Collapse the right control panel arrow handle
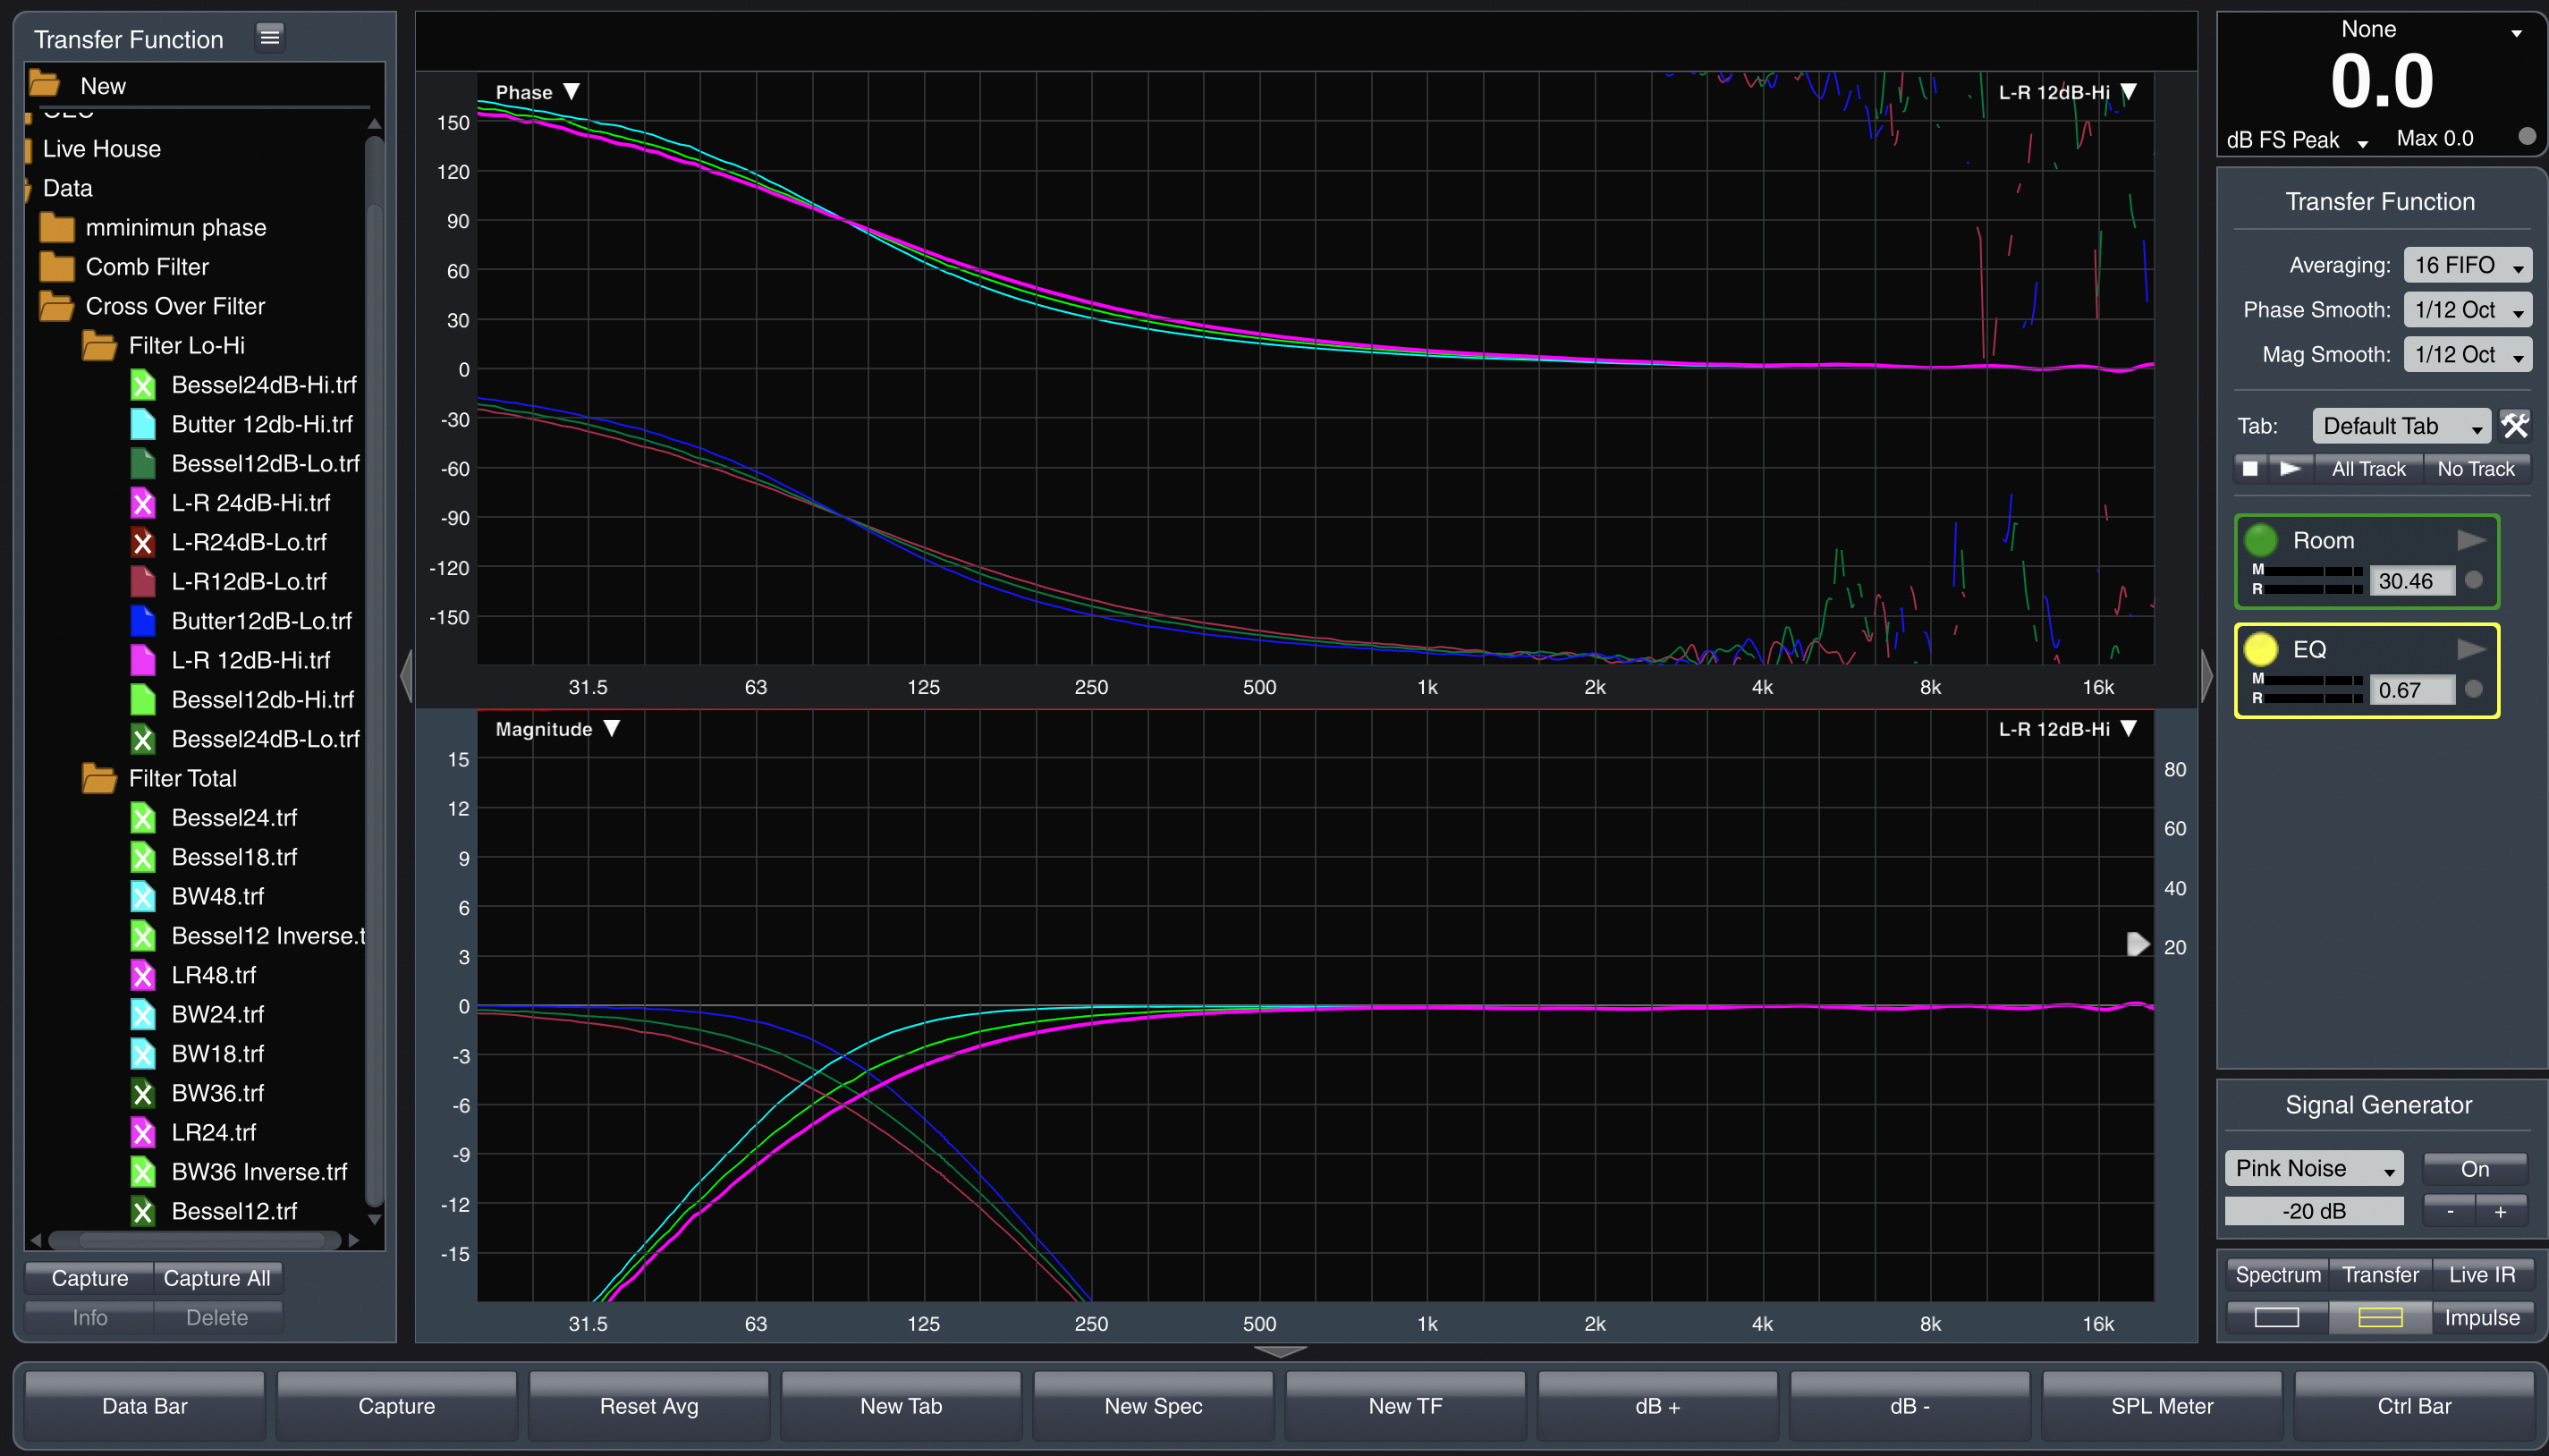 pyautogui.click(x=2206, y=676)
